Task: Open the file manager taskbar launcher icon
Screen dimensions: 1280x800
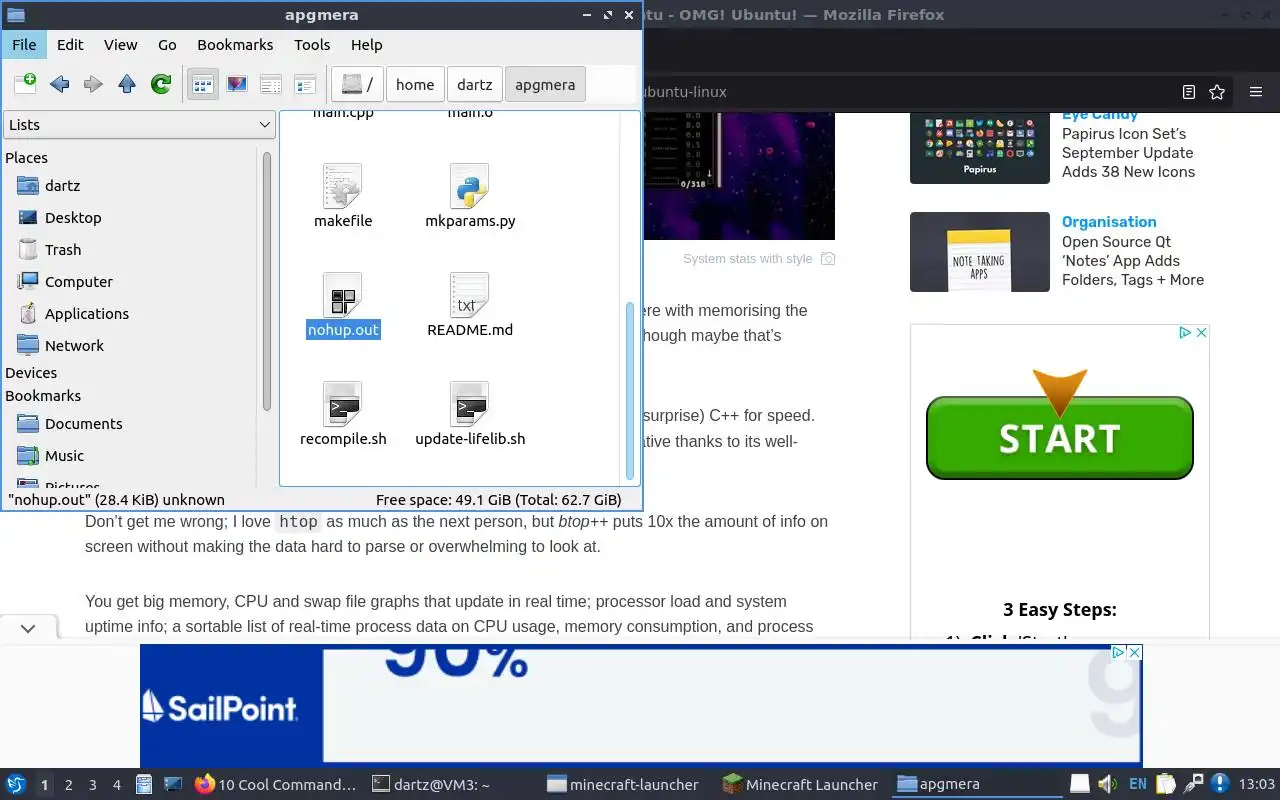Action: point(144,785)
